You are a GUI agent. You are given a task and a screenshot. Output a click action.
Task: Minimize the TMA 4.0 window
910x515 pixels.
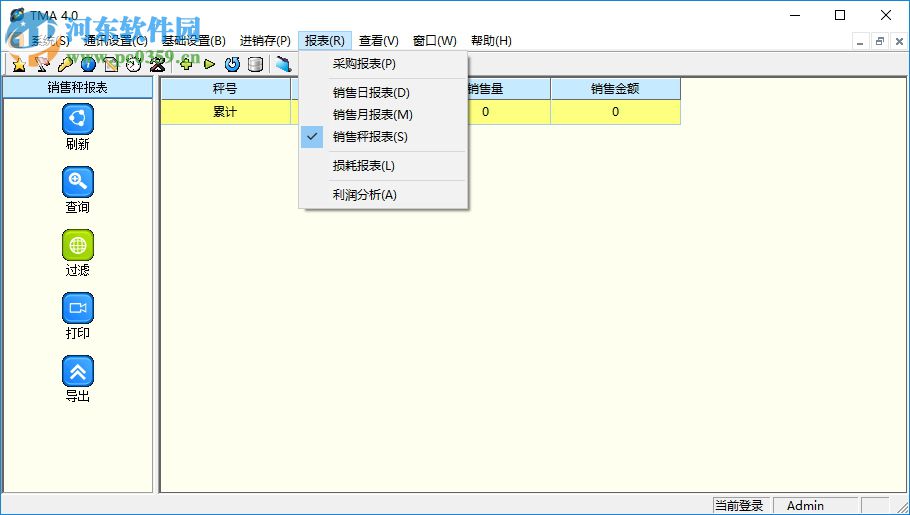point(793,16)
